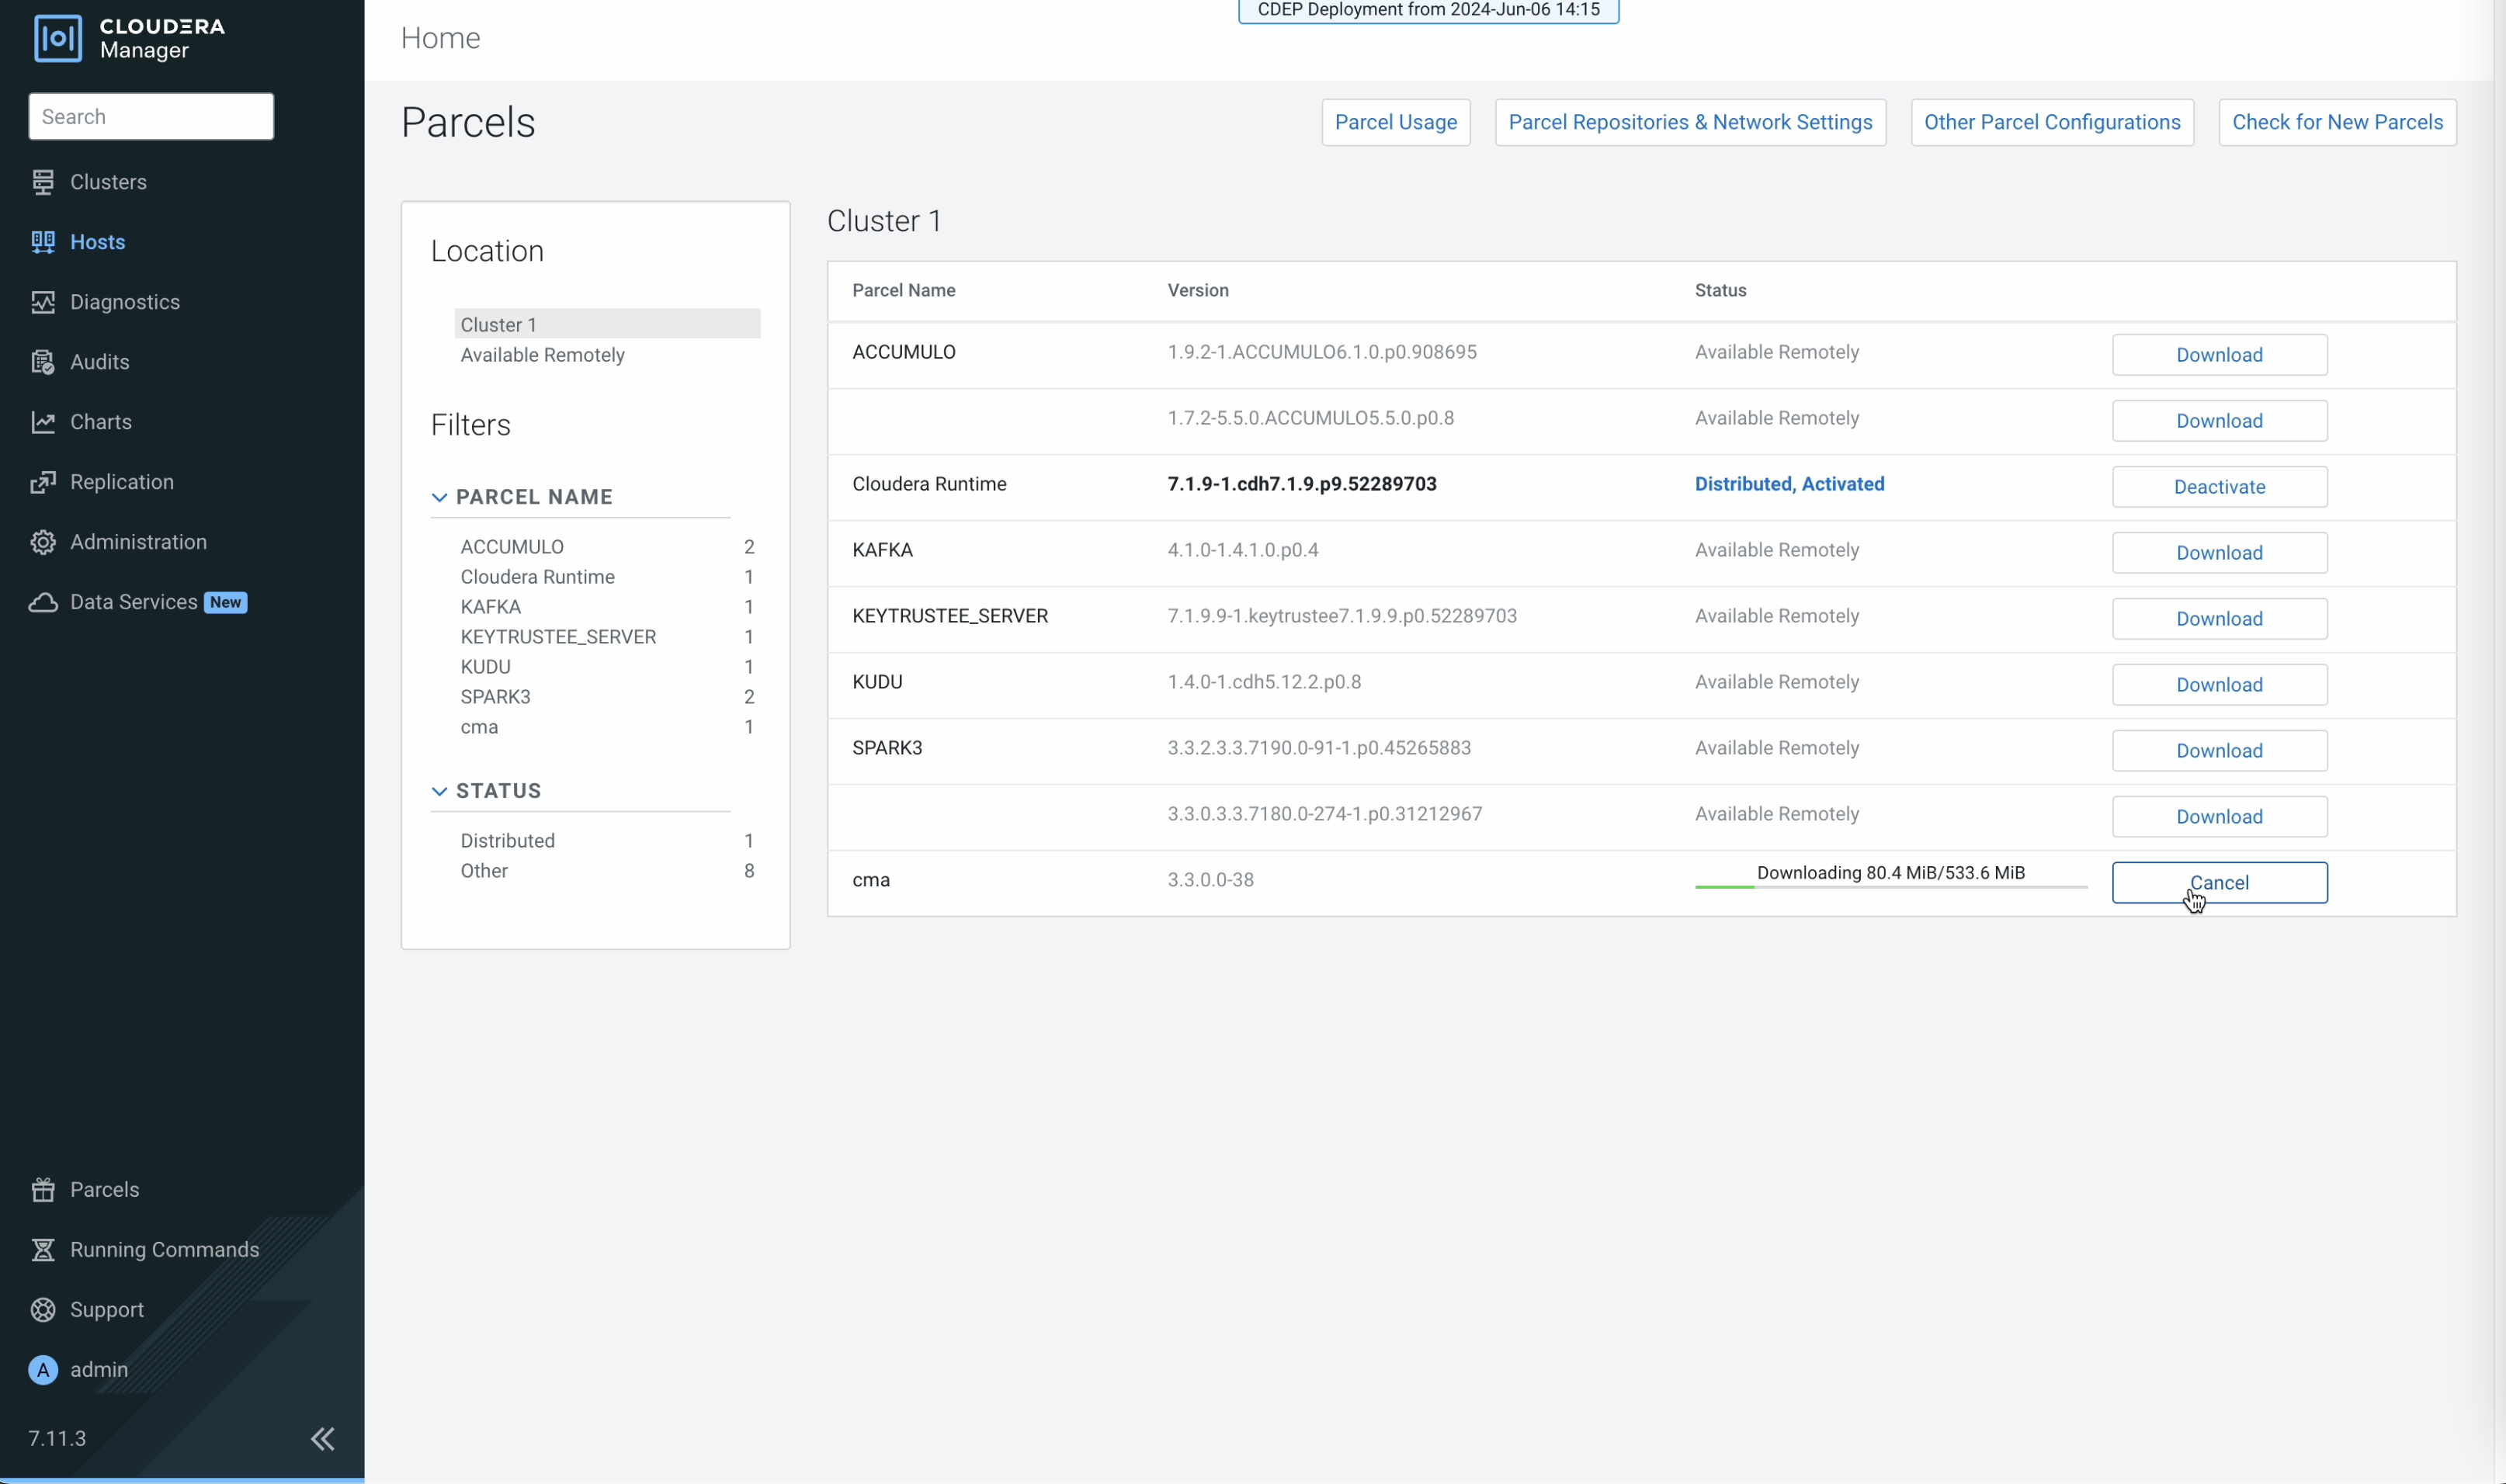Click the Administration gear icon
Screen dimensions: 2506x1484
pos(43,542)
